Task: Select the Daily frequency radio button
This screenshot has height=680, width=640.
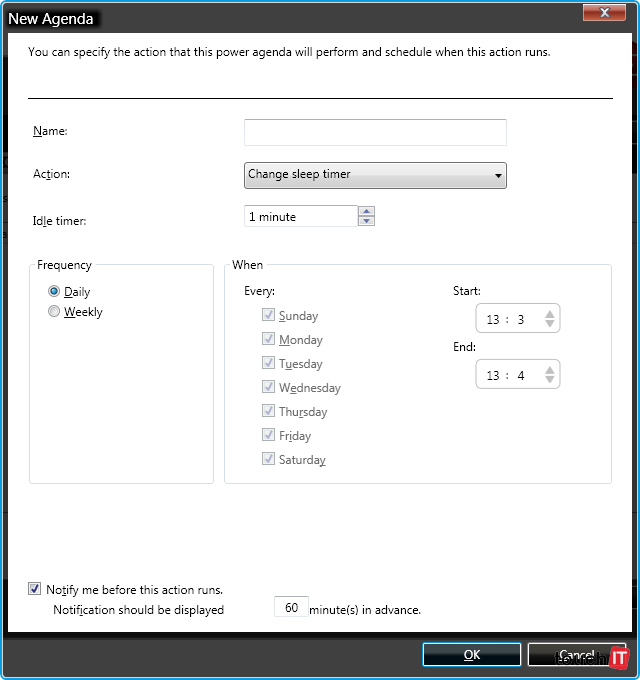Action: point(54,292)
